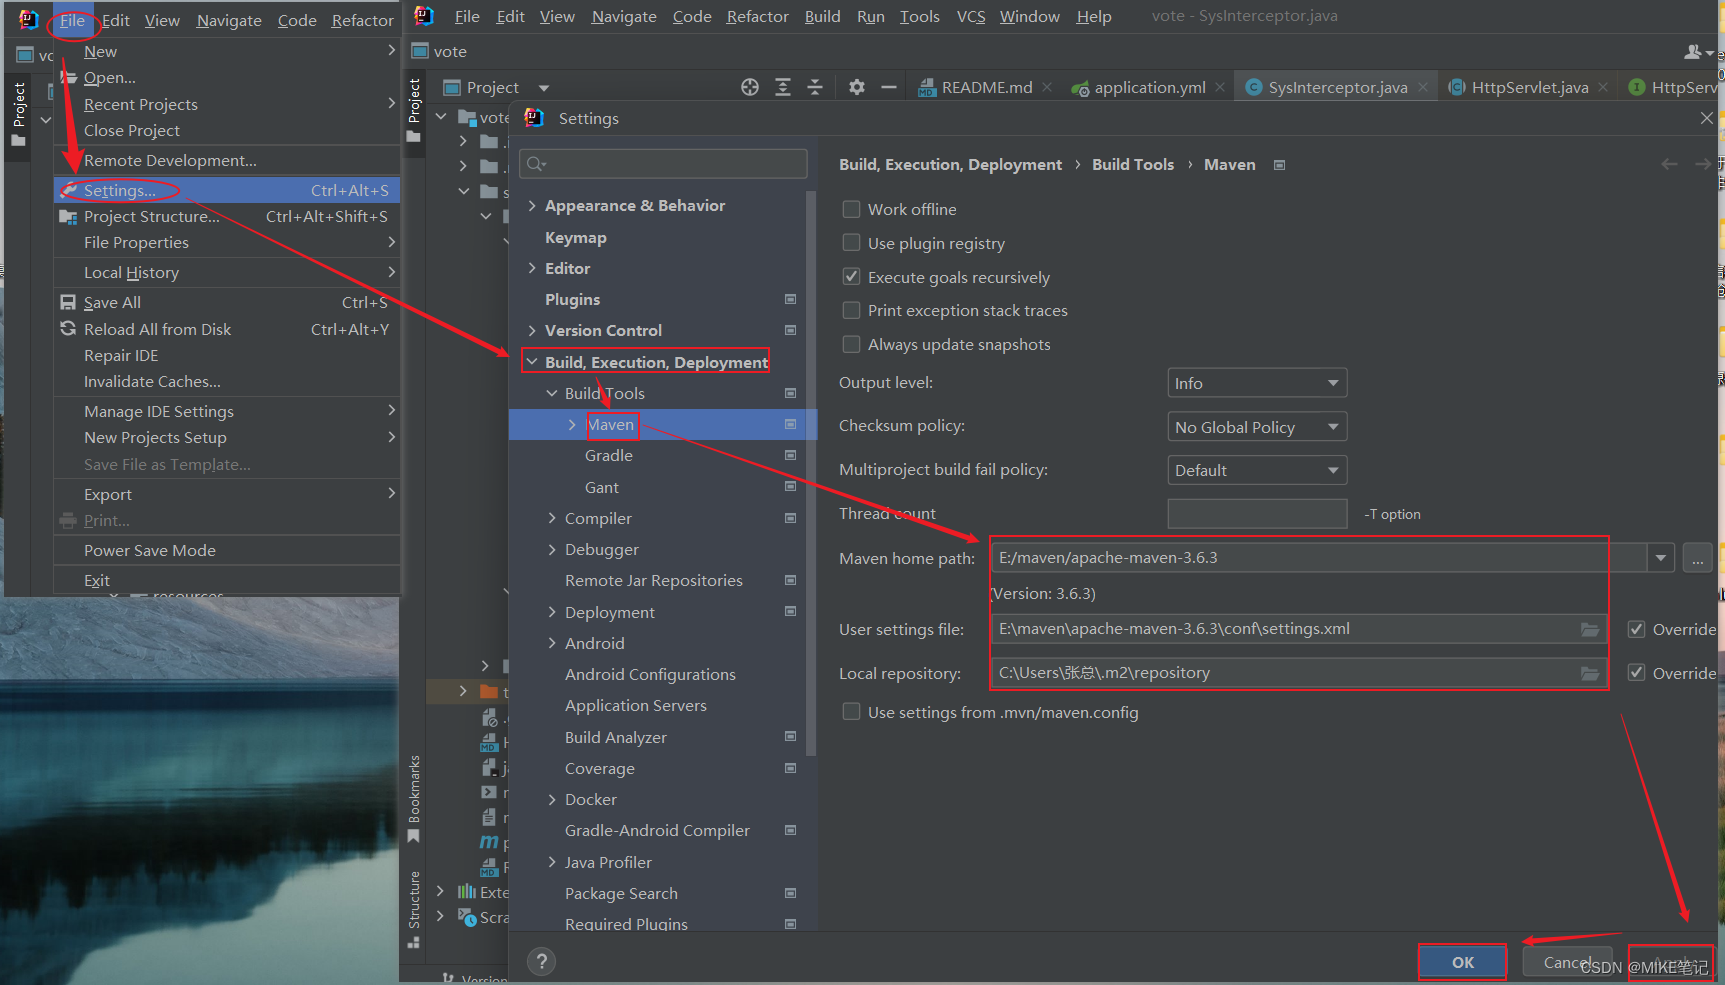Close the README.md tab

pos(1047,87)
